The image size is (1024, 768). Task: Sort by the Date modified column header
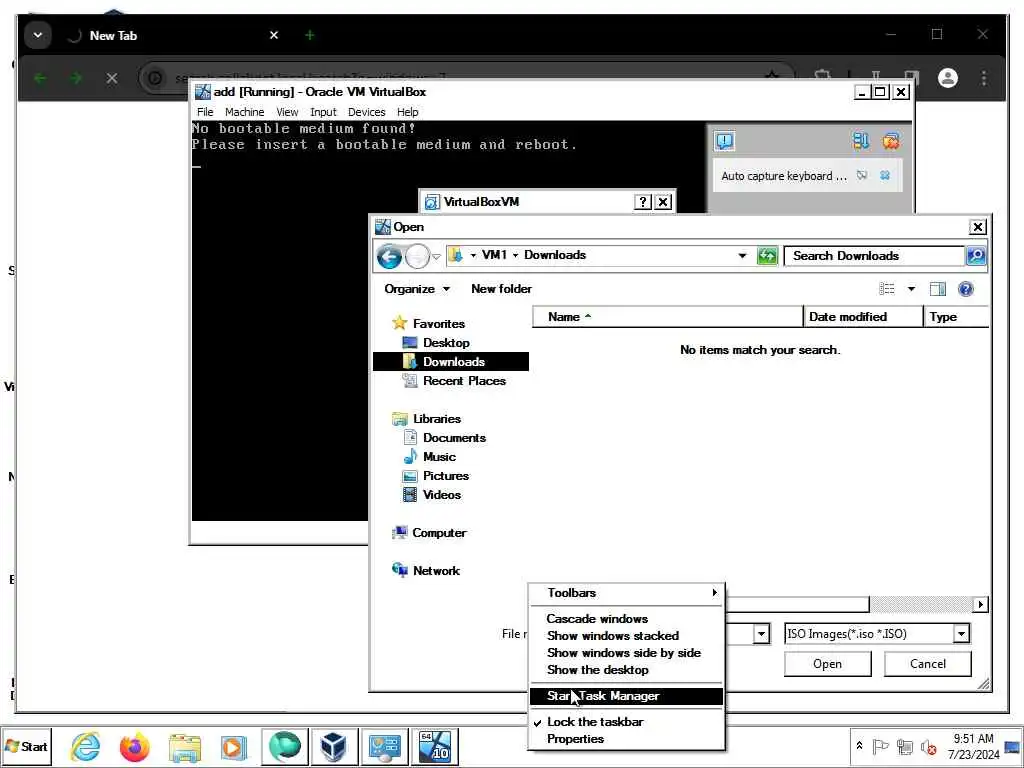(862, 317)
